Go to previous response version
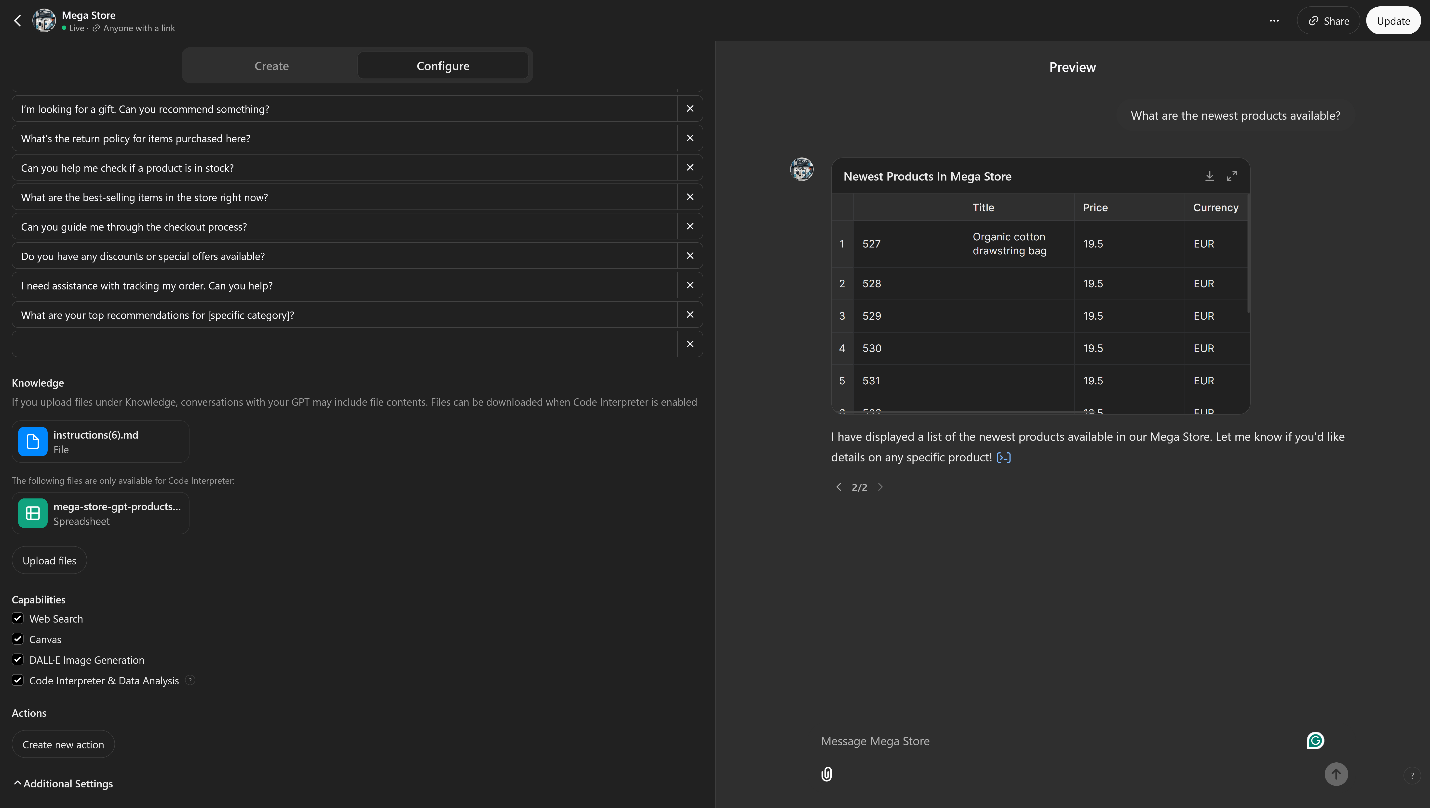 pyautogui.click(x=839, y=487)
